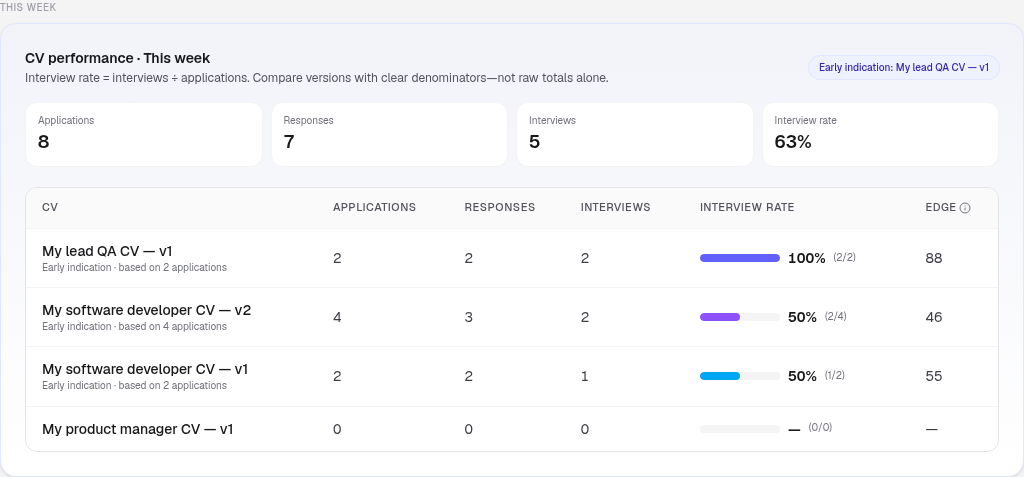
Task: Click the empty rate bar for product manager CV
Action: tap(740, 429)
